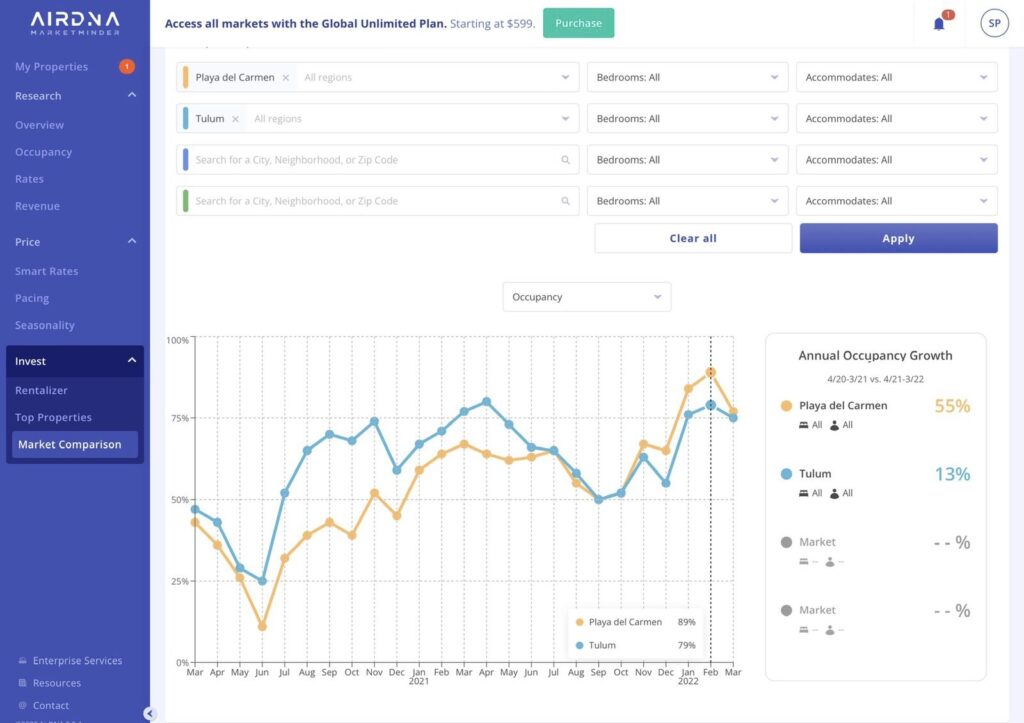1024x723 pixels.
Task: Click search magnifier in fourth market row
Action: pos(566,201)
